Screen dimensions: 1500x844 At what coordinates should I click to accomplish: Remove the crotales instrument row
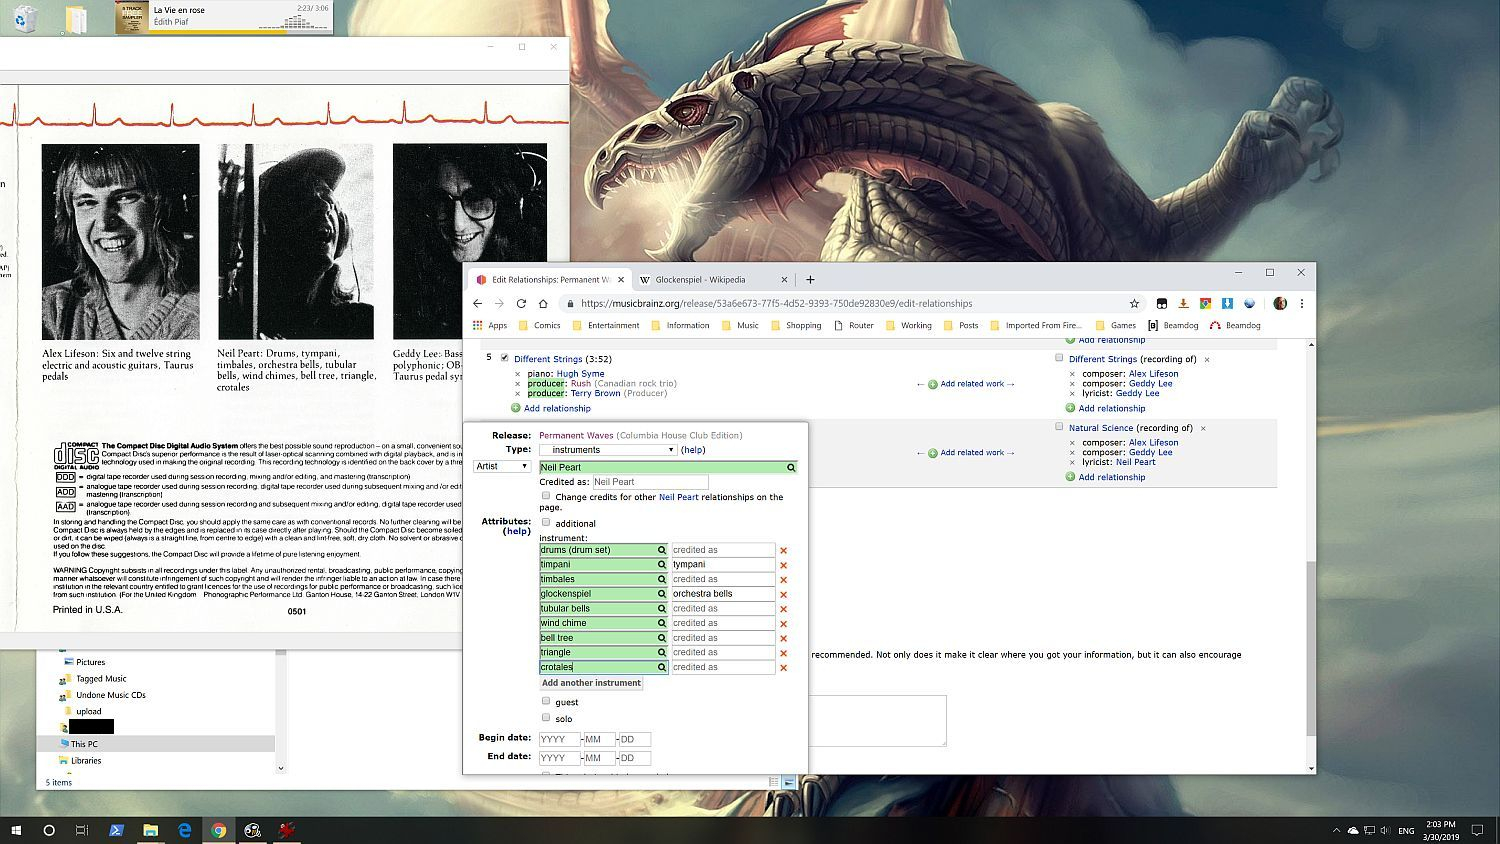point(783,668)
